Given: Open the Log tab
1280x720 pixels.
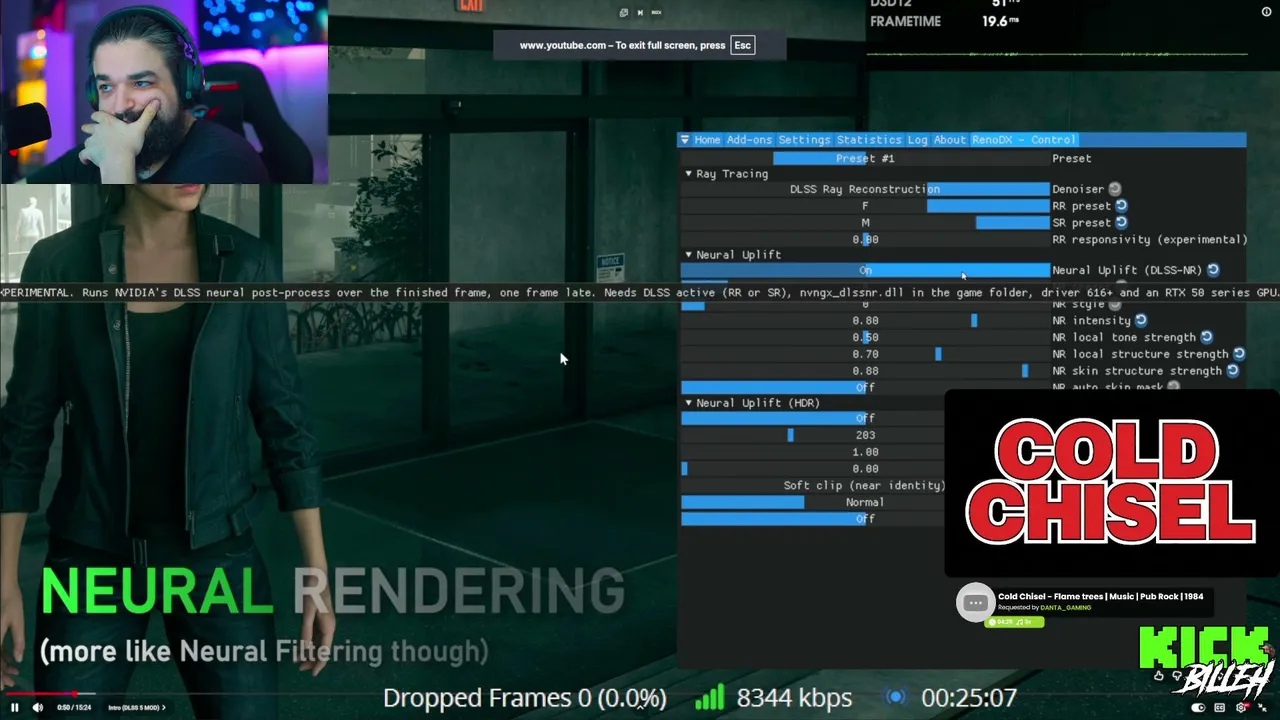Looking at the screenshot, I should tap(917, 140).
